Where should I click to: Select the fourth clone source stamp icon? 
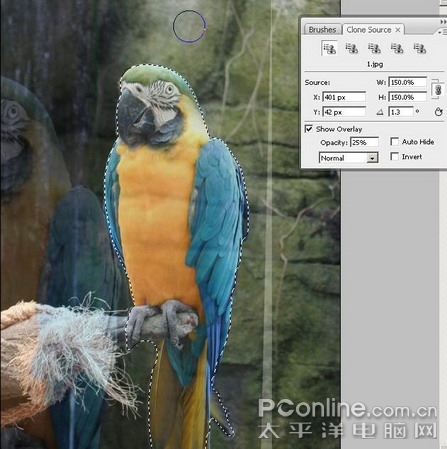tap(397, 48)
